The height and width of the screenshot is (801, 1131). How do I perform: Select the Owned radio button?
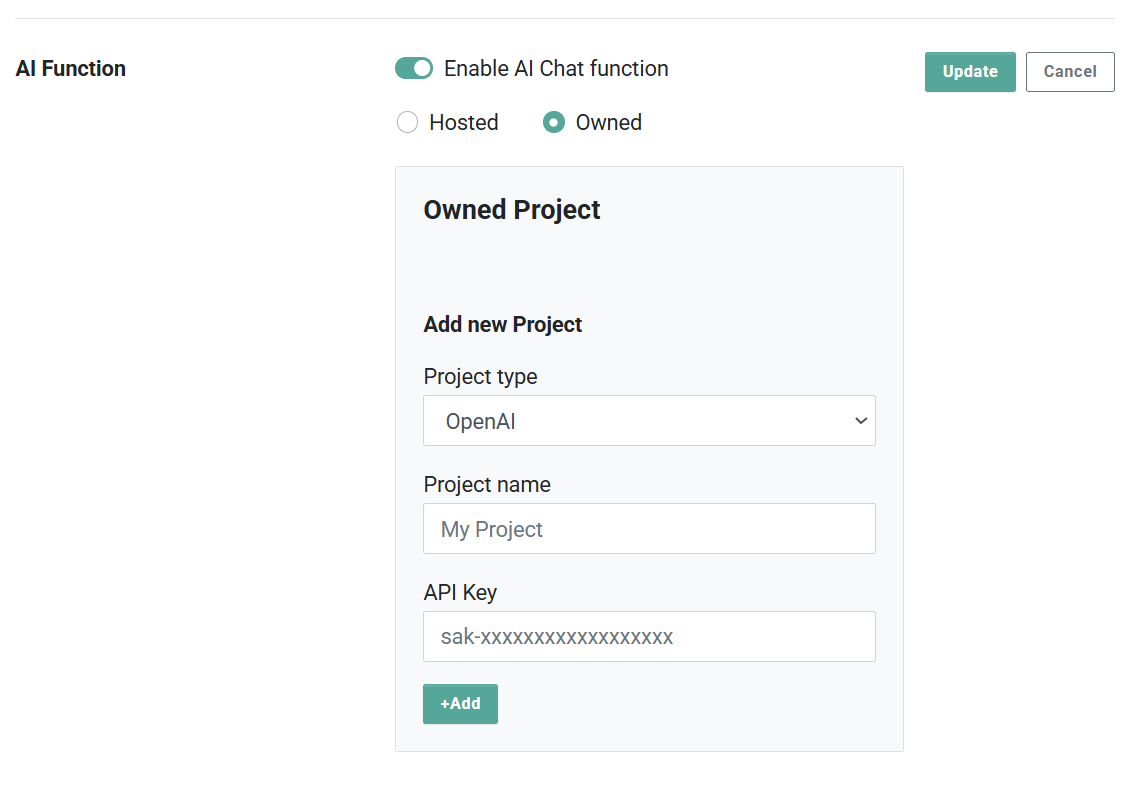(x=554, y=122)
